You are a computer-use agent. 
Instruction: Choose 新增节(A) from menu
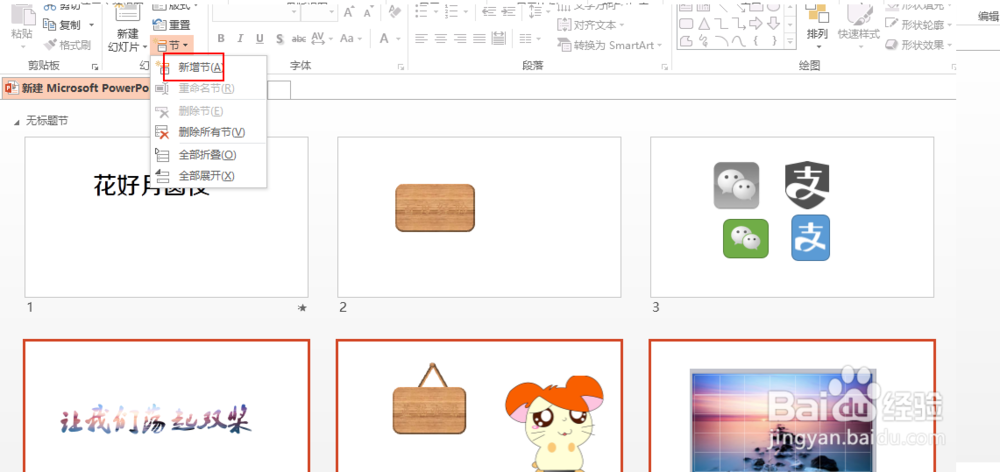coord(209,68)
